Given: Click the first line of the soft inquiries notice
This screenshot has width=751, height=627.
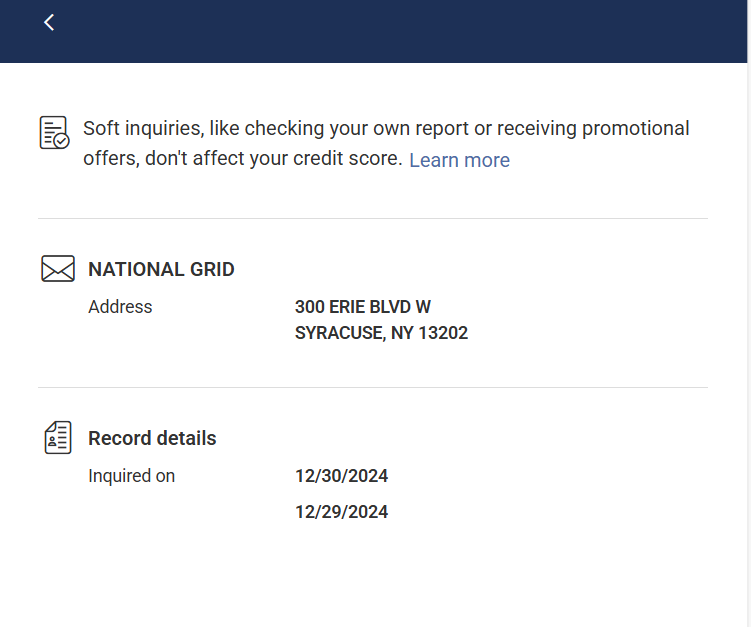Looking at the screenshot, I should tap(386, 129).
